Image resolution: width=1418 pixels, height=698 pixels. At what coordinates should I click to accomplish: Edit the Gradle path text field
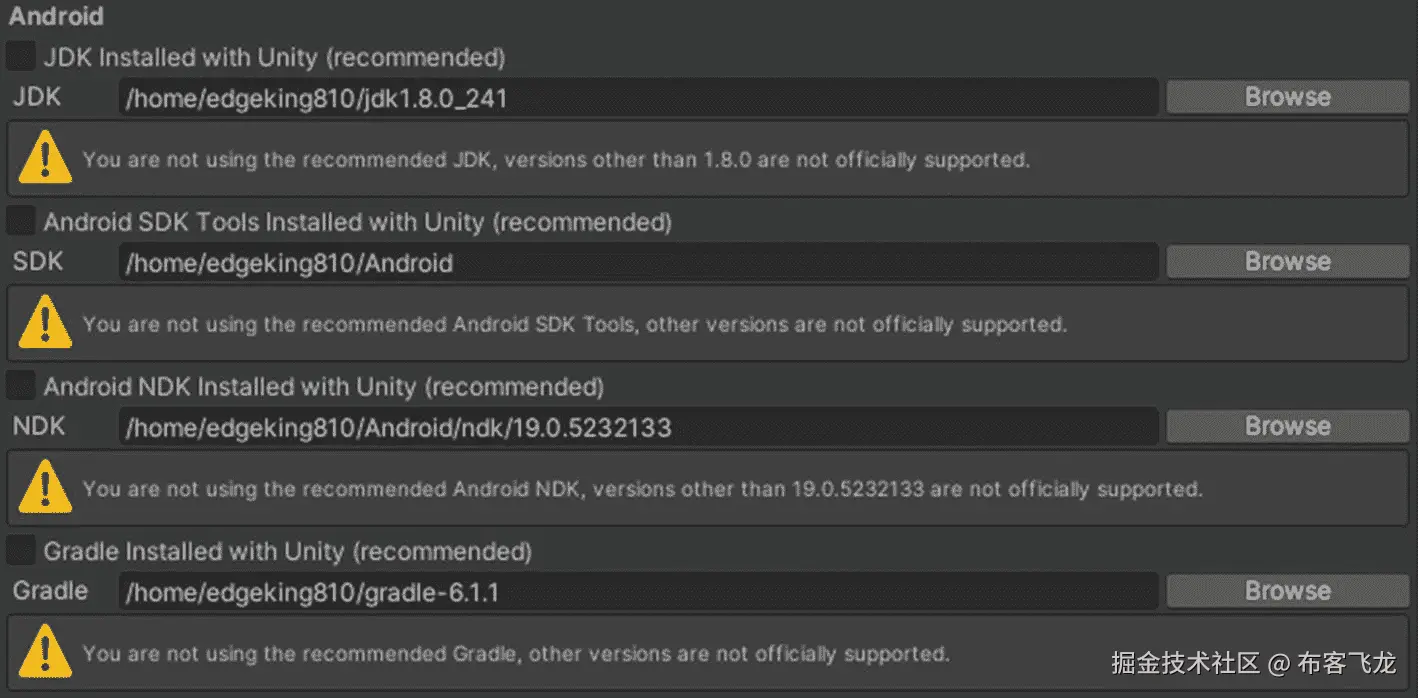(638, 593)
